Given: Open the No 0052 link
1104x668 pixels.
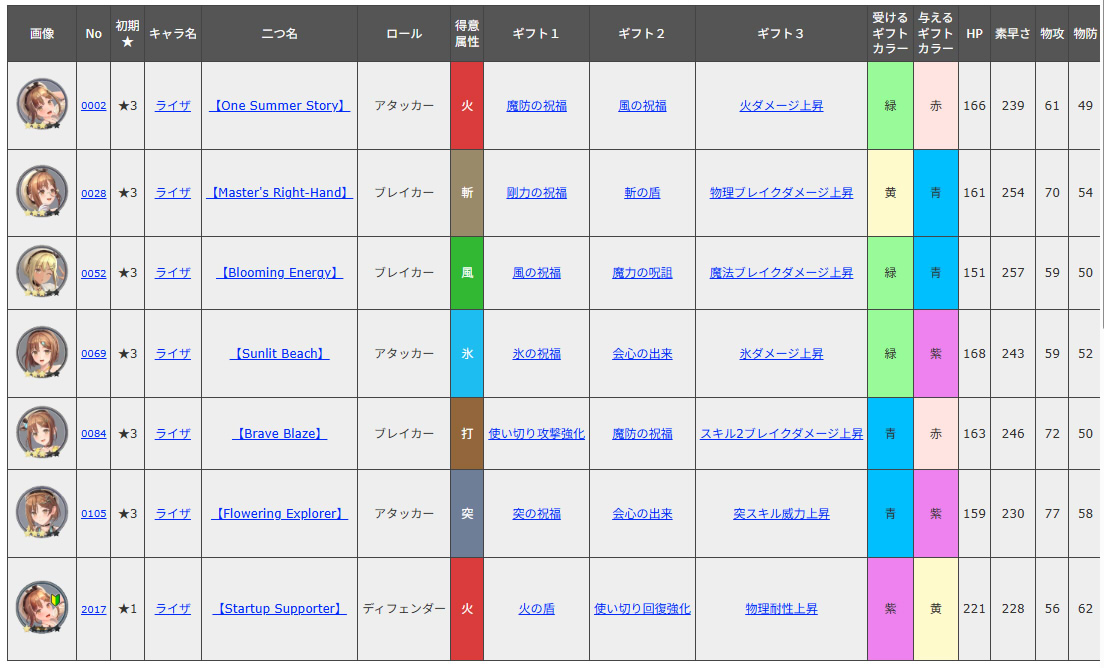Looking at the screenshot, I should click(94, 273).
